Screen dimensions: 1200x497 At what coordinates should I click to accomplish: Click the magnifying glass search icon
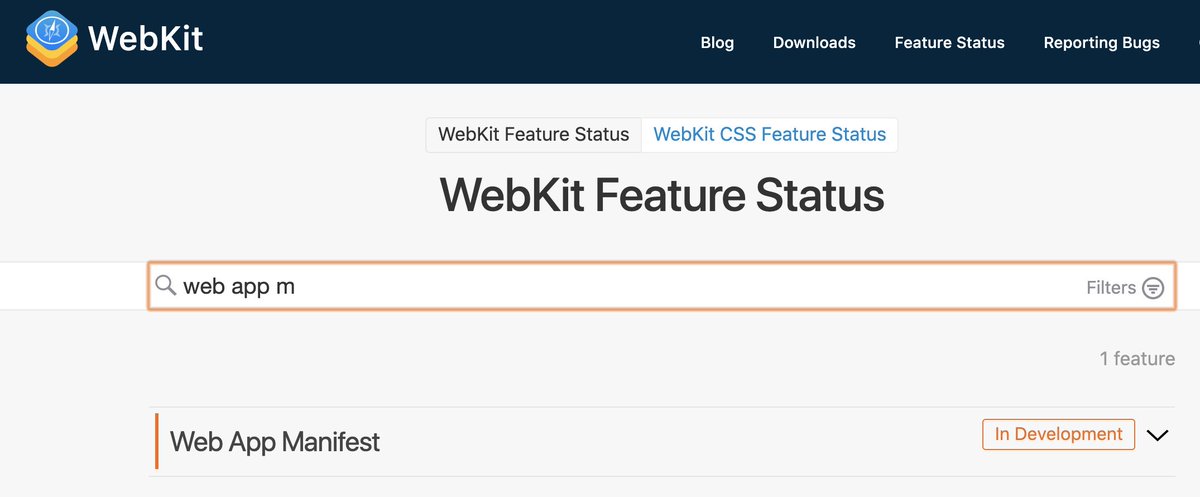click(166, 286)
